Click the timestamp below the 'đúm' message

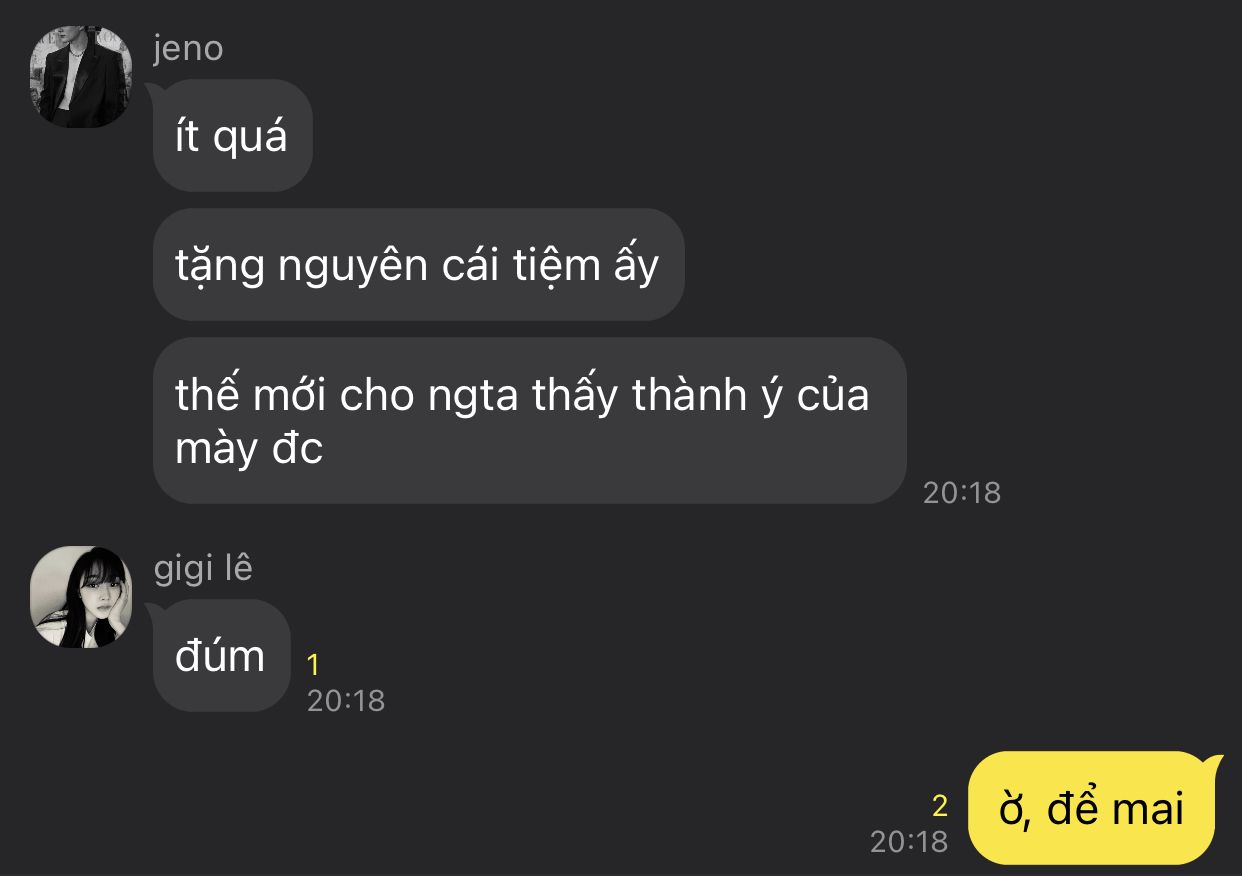346,700
